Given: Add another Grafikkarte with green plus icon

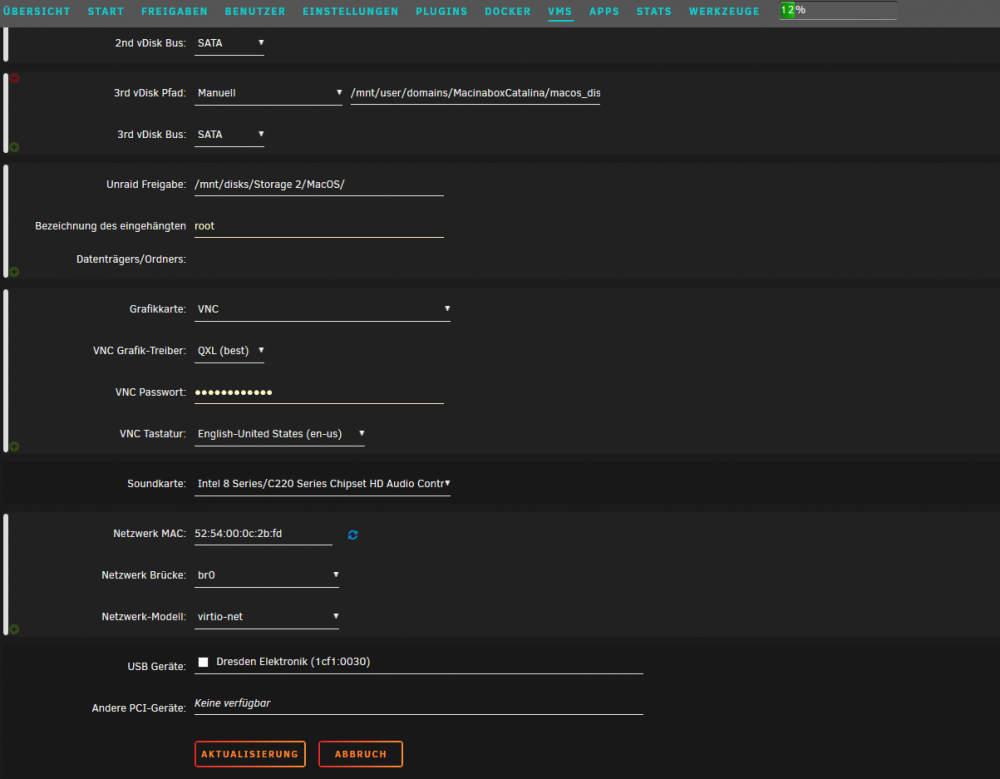Looking at the screenshot, I should pos(14,447).
